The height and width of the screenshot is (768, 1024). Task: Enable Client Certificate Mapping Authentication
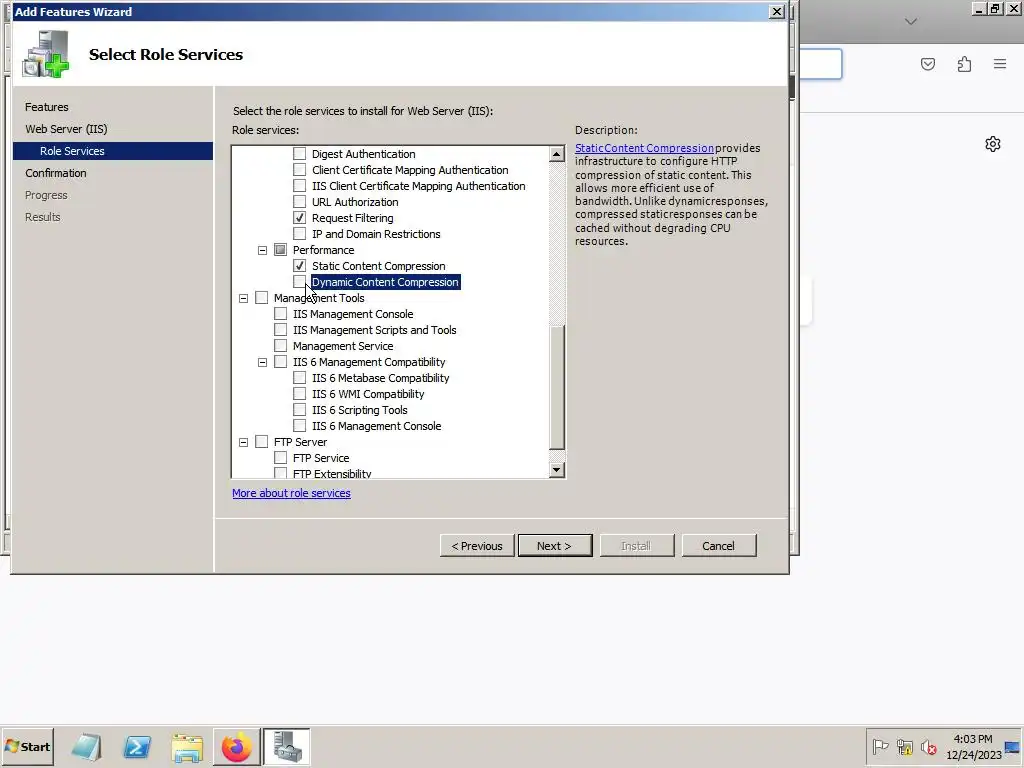click(299, 170)
